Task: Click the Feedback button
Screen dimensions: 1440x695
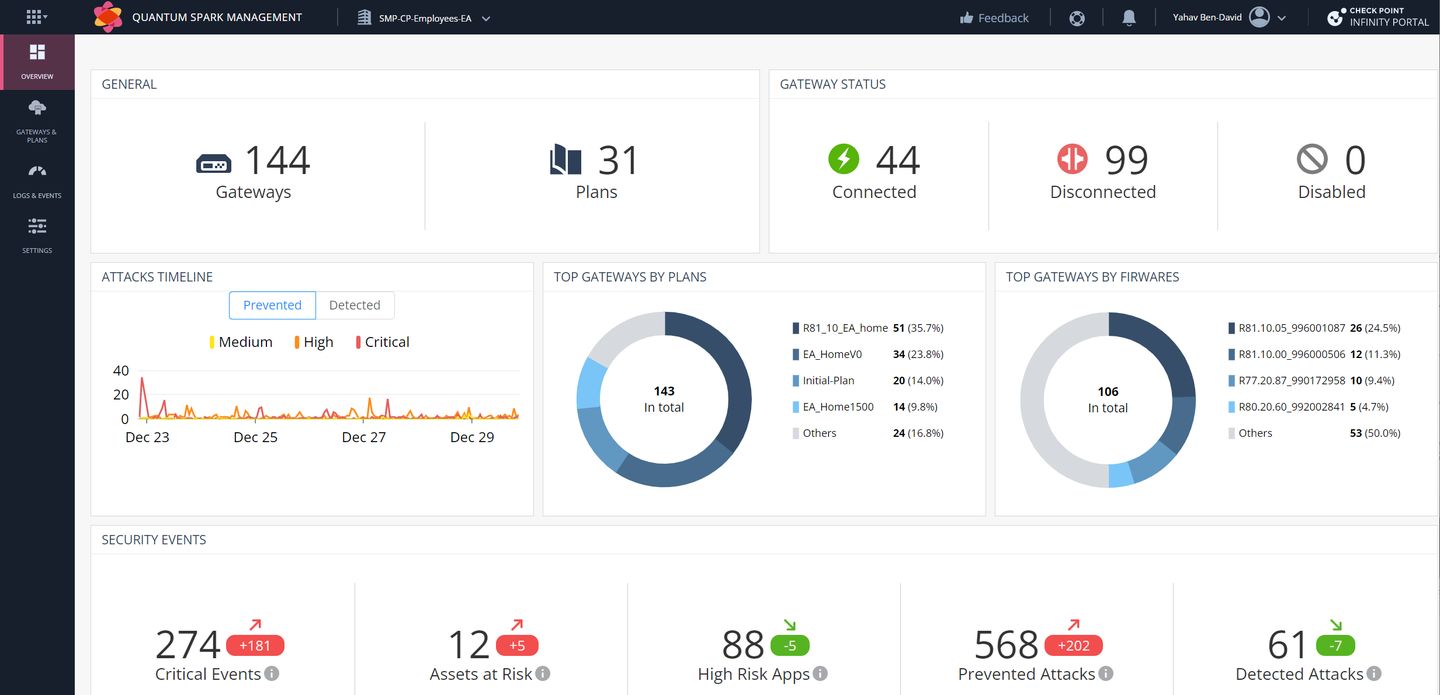Action: [994, 16]
